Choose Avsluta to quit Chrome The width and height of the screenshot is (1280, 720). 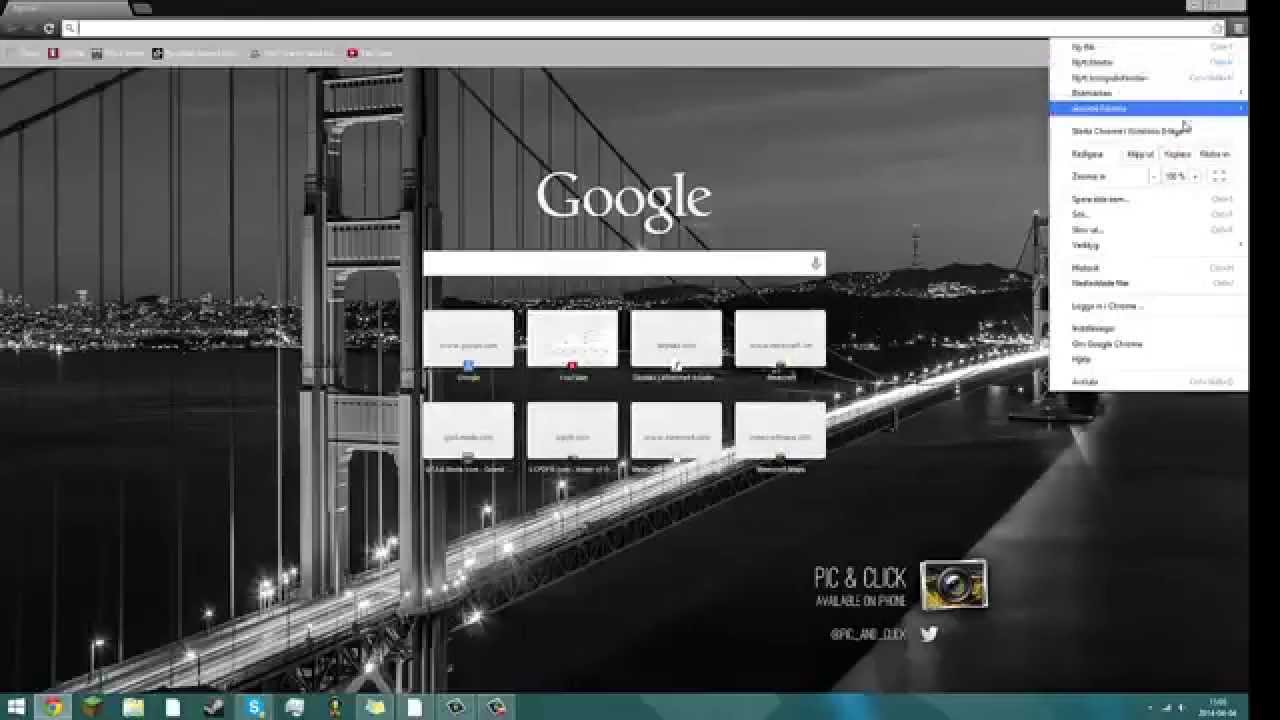[x=1148, y=382]
